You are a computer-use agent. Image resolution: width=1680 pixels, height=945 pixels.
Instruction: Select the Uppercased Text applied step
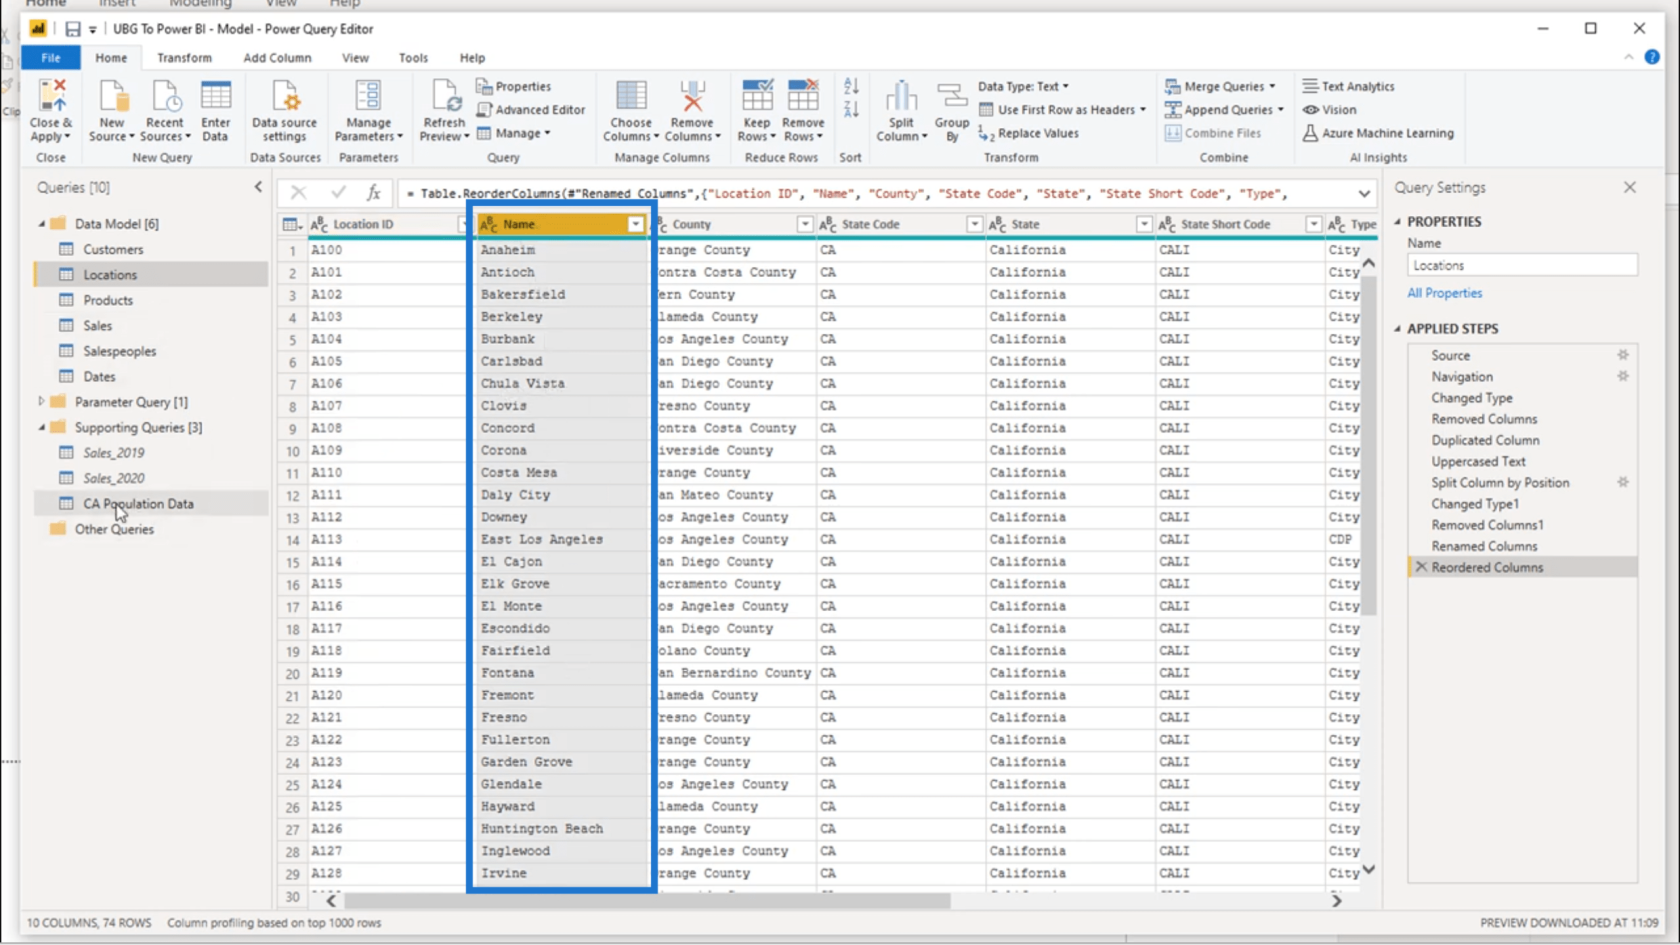1478,461
